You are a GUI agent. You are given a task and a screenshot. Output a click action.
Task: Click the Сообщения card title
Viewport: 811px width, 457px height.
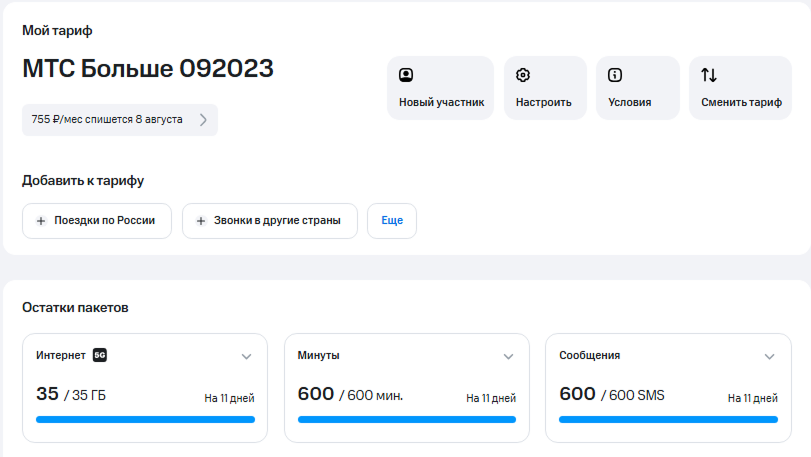pyautogui.click(x=590, y=355)
